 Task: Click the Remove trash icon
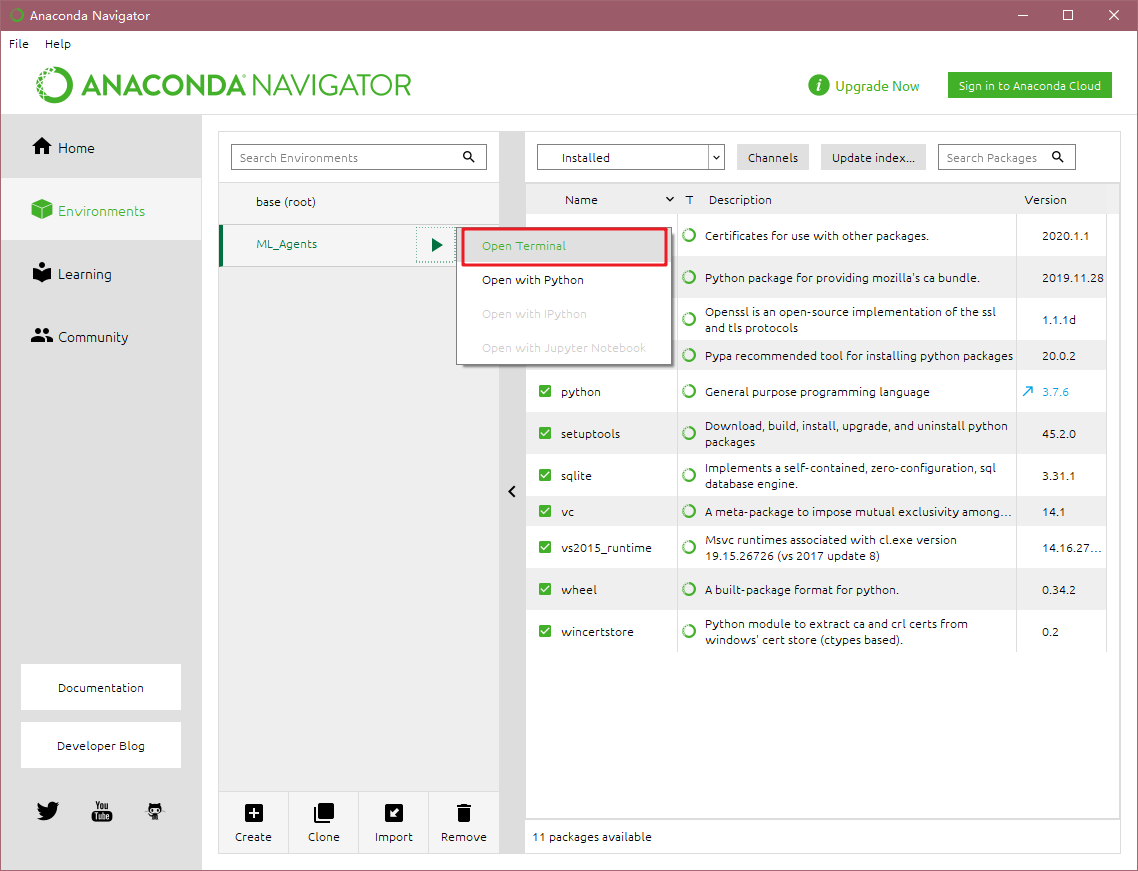point(464,813)
